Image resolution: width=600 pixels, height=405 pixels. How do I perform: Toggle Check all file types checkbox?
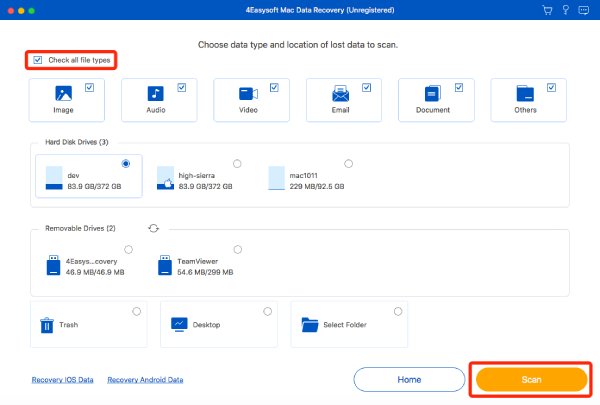[x=38, y=60]
